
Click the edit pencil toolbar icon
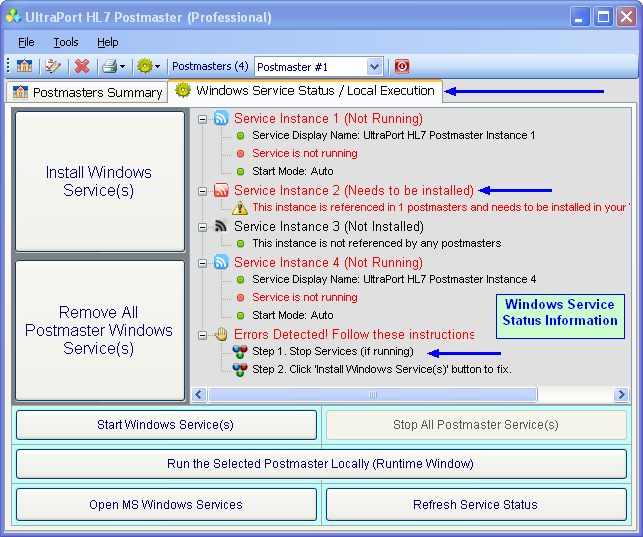point(53,66)
